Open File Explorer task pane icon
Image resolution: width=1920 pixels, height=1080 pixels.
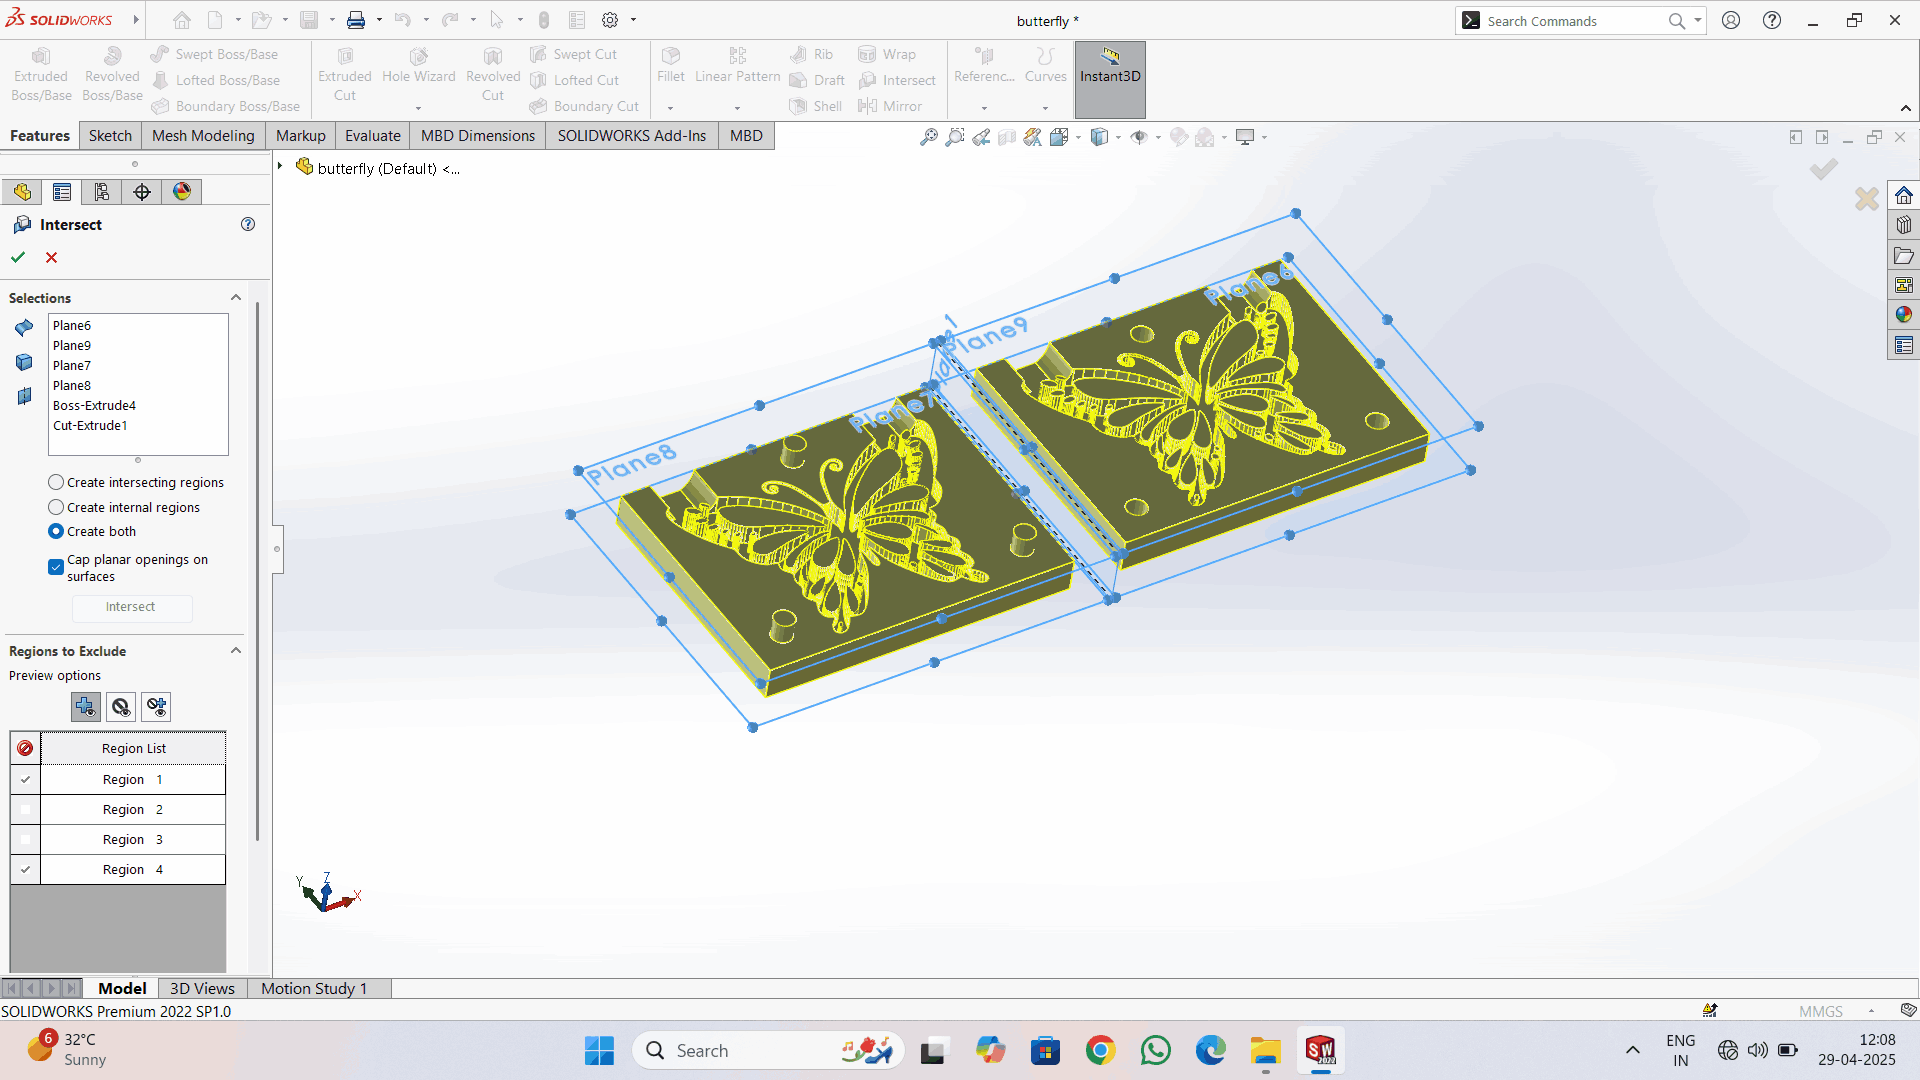pos(1904,255)
